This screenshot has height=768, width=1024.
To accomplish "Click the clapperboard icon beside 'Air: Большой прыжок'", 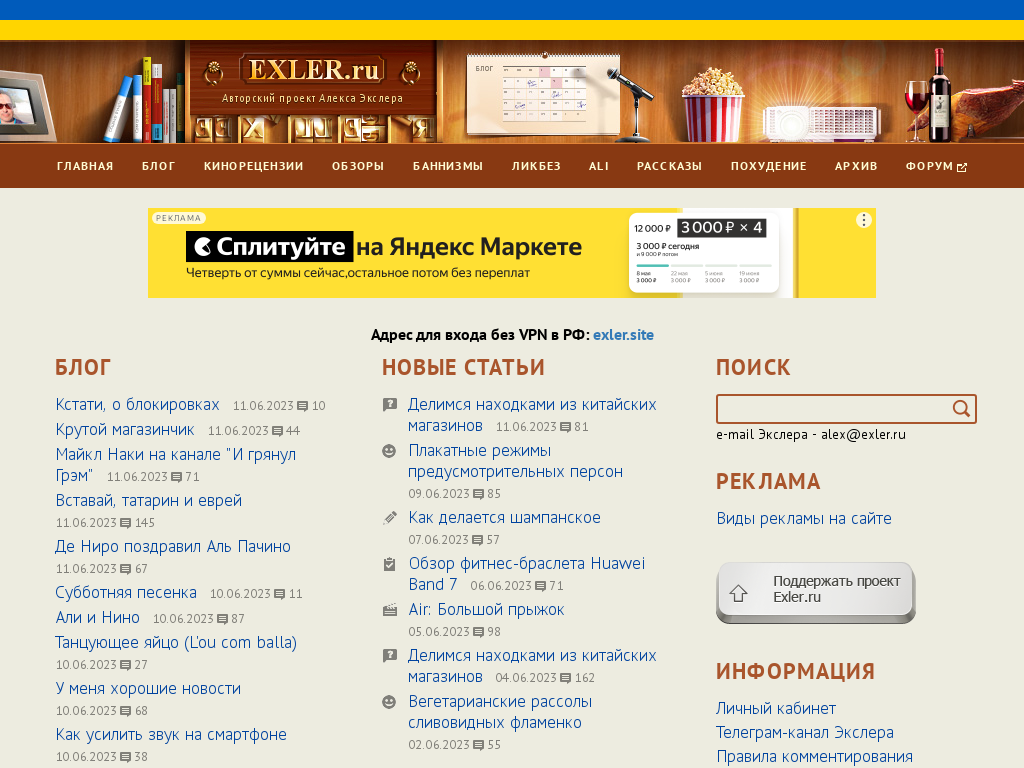I will tap(389, 610).
